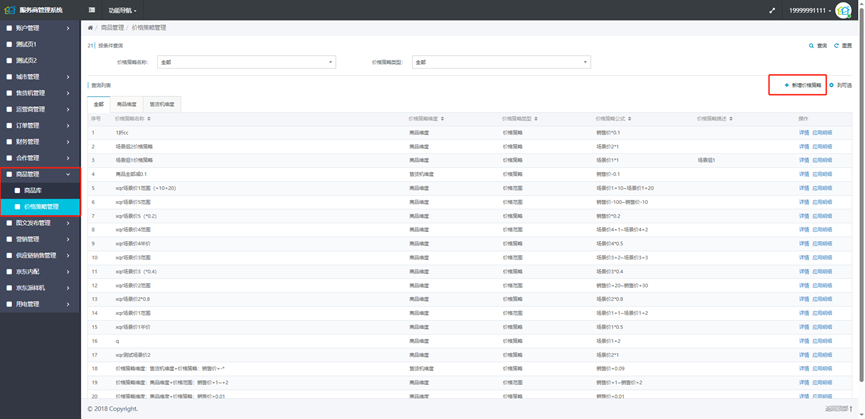Screen dimensions: 865x419
Task: Open the 价格策略类型 filter dropdown
Action: click(501, 62)
